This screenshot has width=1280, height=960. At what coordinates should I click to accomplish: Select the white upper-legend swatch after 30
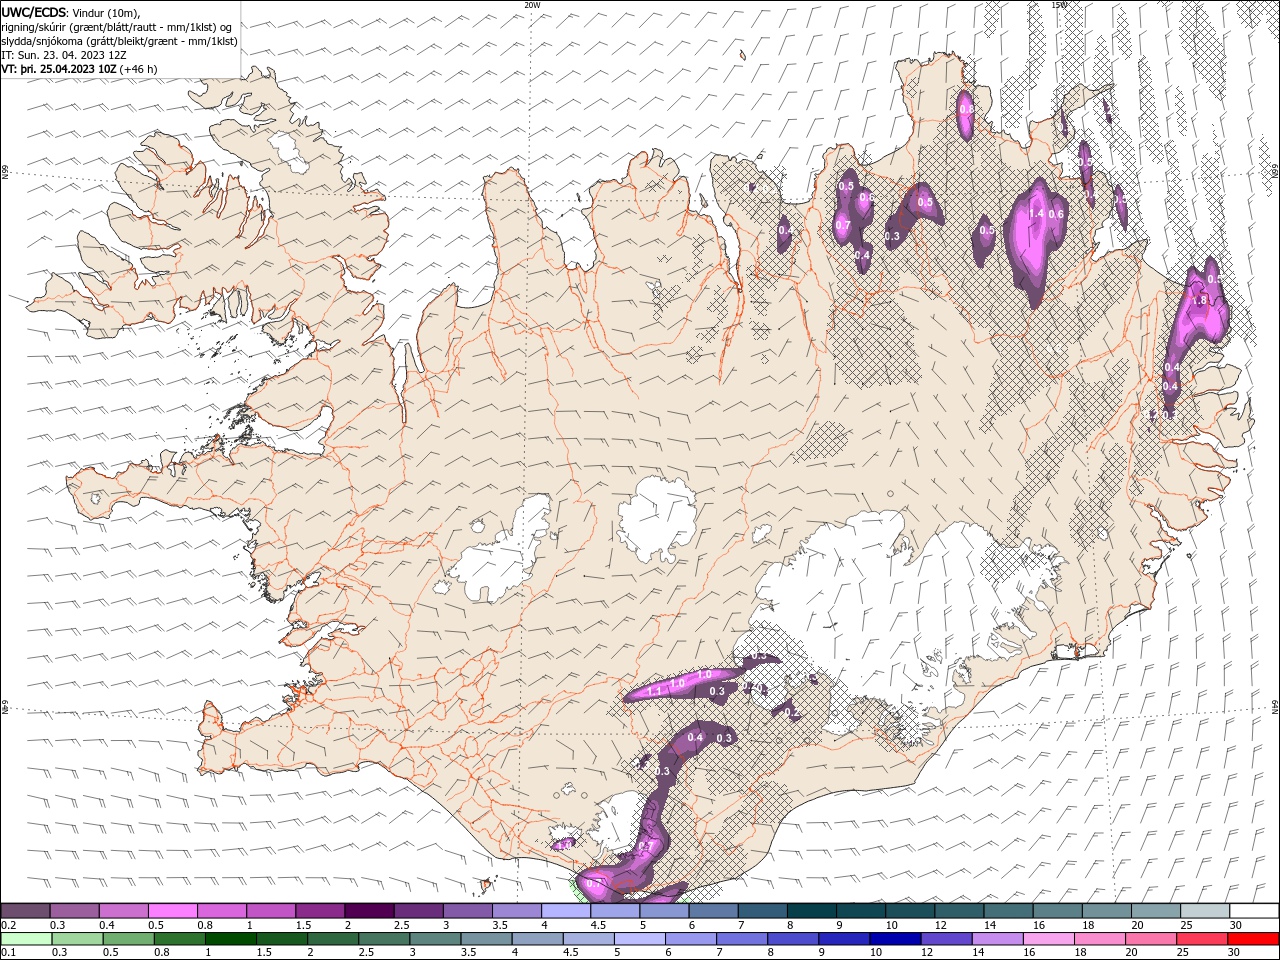tap(1254, 911)
